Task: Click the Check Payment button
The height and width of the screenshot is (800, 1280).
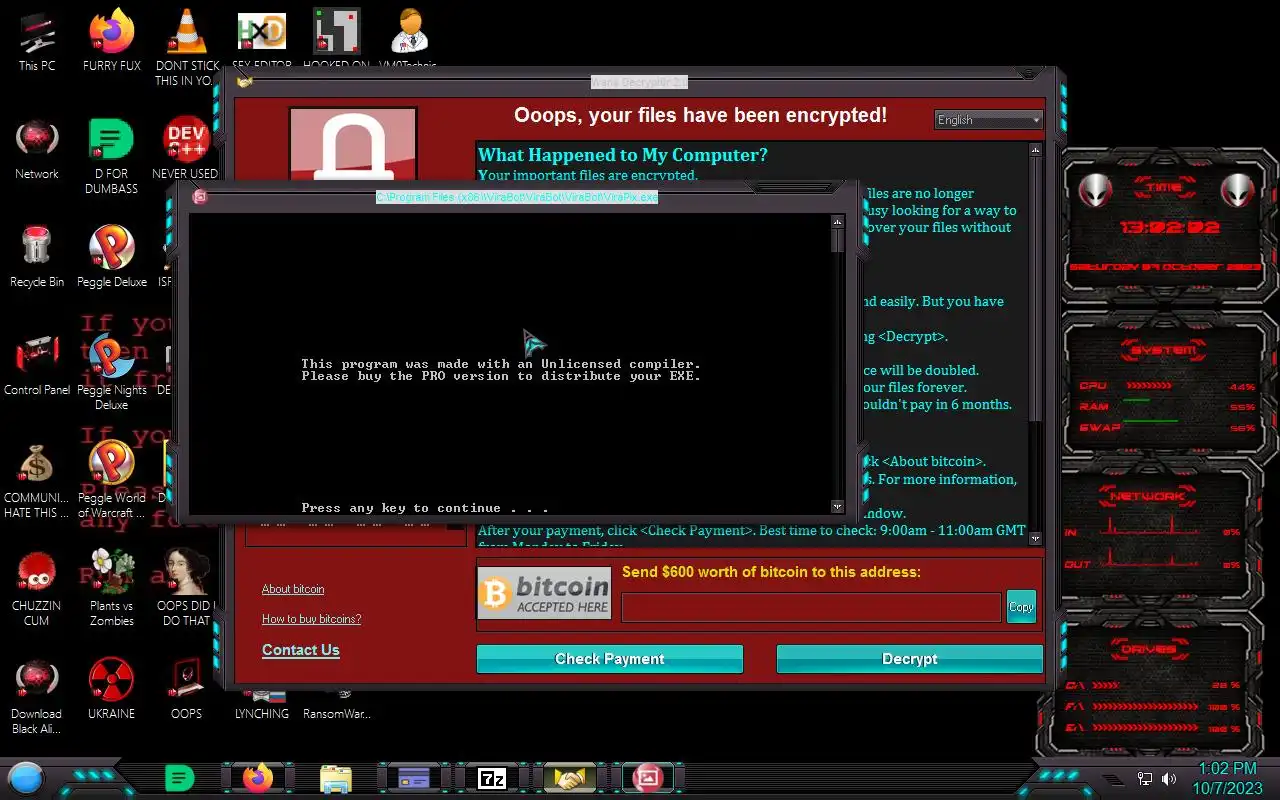Action: (610, 659)
